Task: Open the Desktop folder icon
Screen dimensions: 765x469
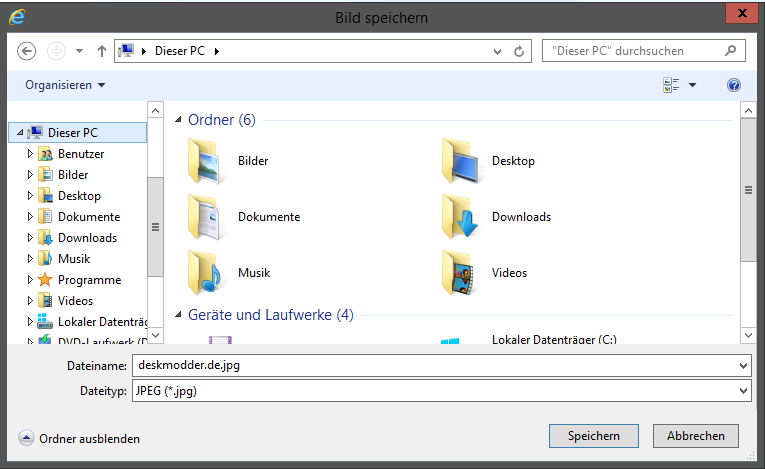Action: (x=460, y=162)
